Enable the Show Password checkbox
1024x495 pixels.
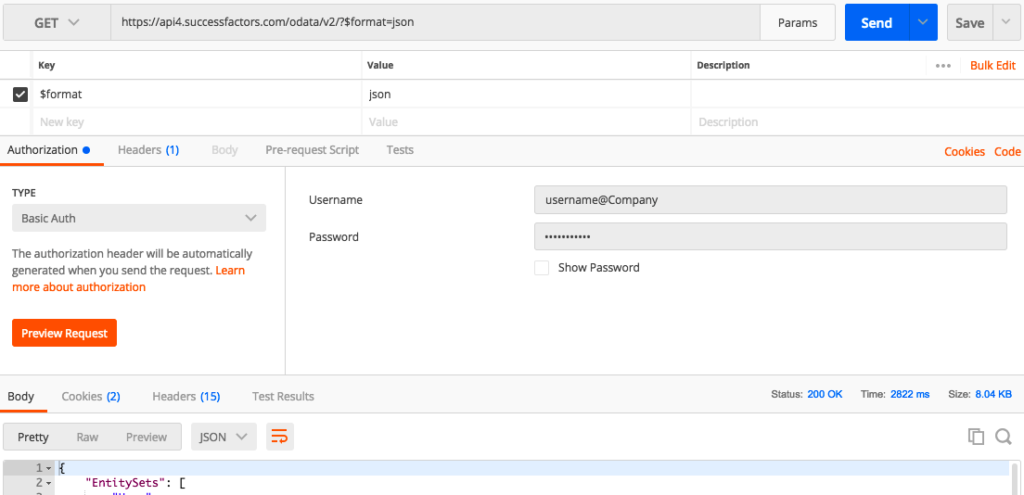click(x=541, y=267)
